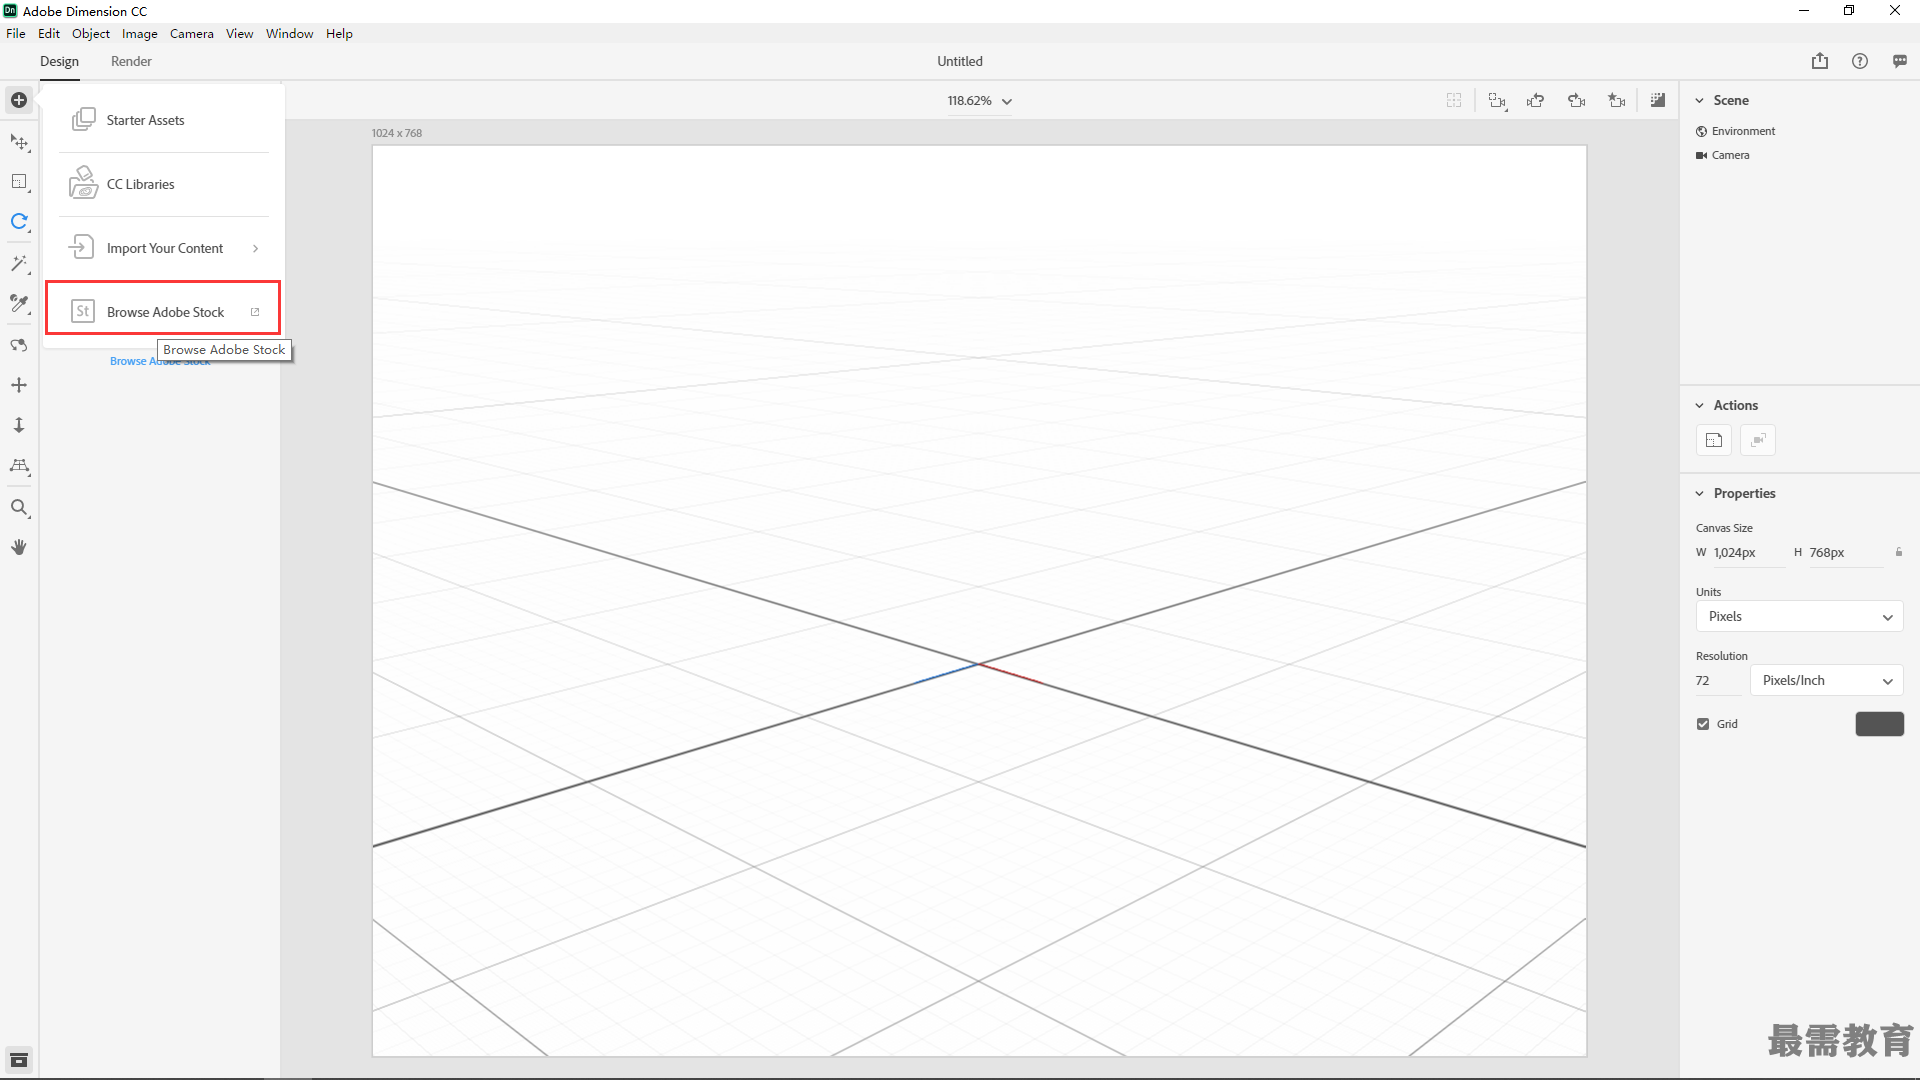Select the Orbit camera tool
This screenshot has height=1080, width=1920.
(19, 345)
